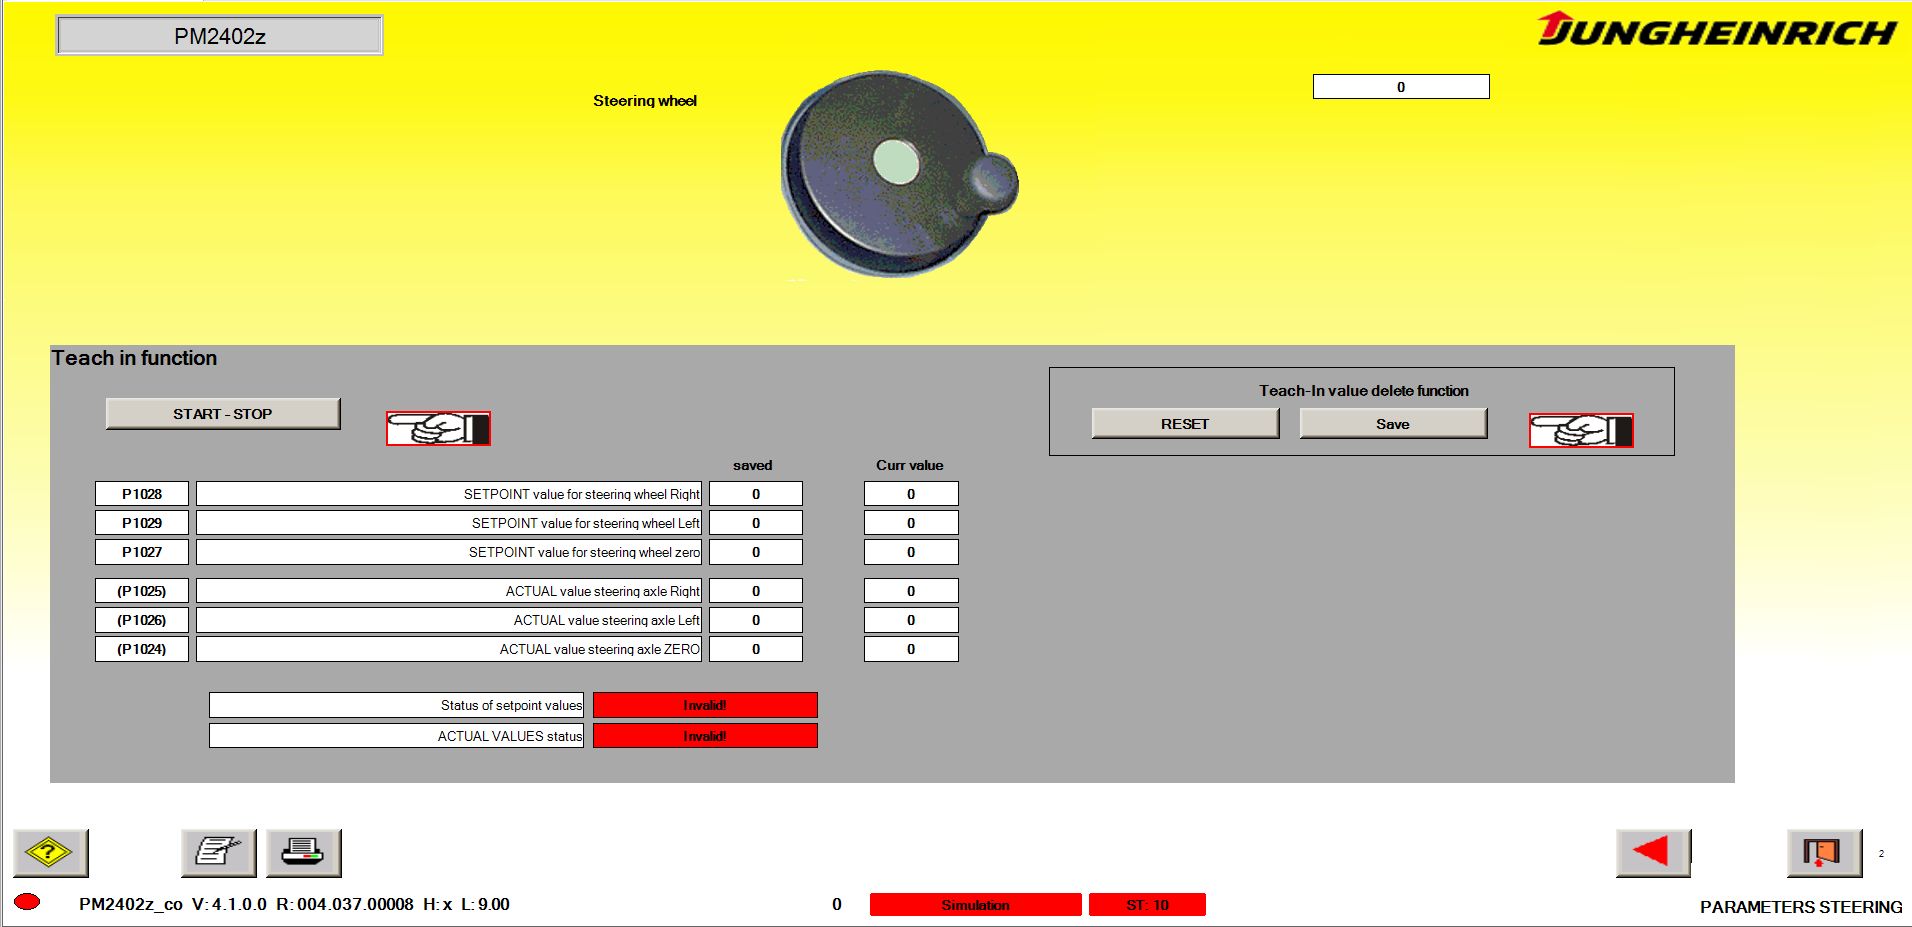Image resolution: width=1912 pixels, height=927 pixels.
Task: Click the Invalid setpoint values status field
Action: [x=704, y=705]
